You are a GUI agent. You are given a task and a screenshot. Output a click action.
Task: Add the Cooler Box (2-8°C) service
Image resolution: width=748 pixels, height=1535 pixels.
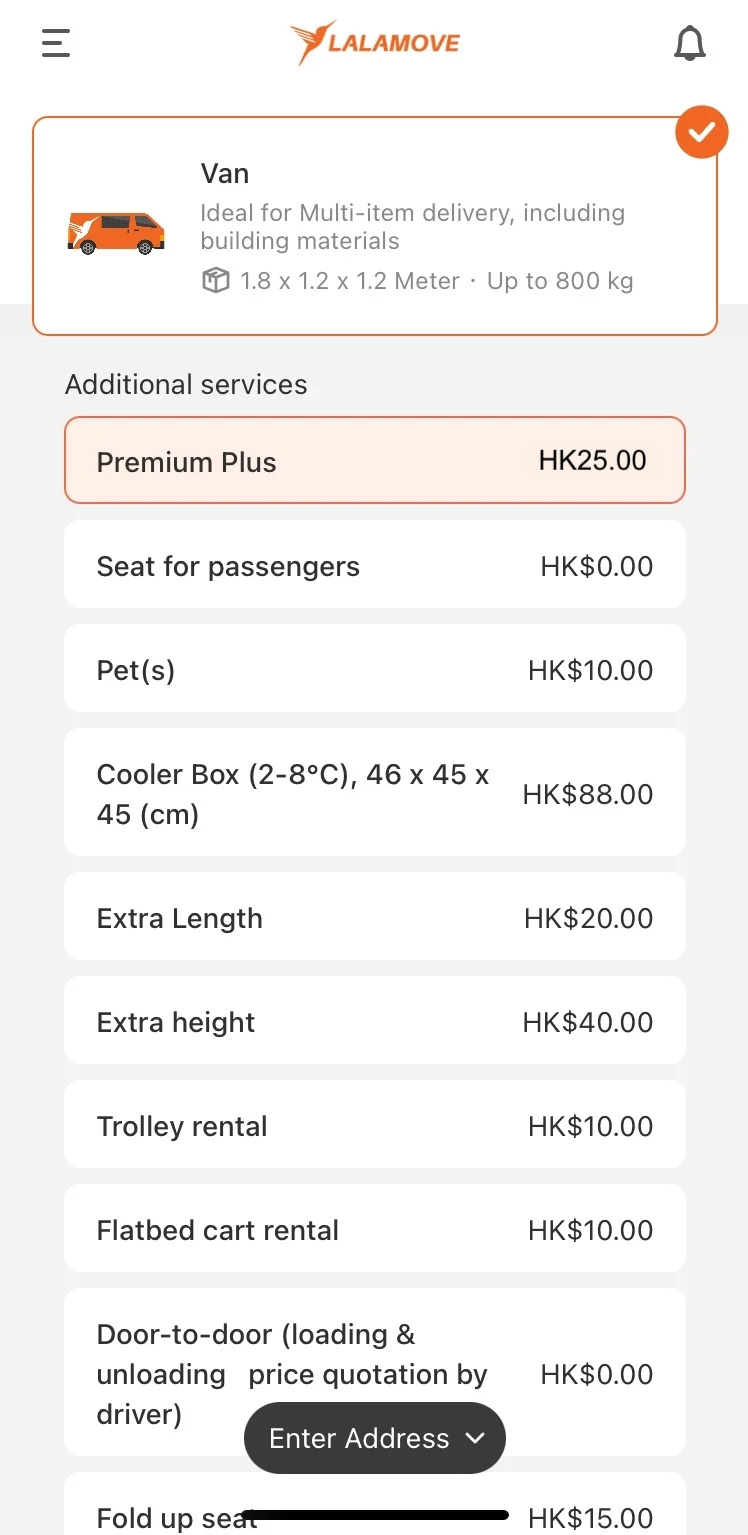coord(375,792)
